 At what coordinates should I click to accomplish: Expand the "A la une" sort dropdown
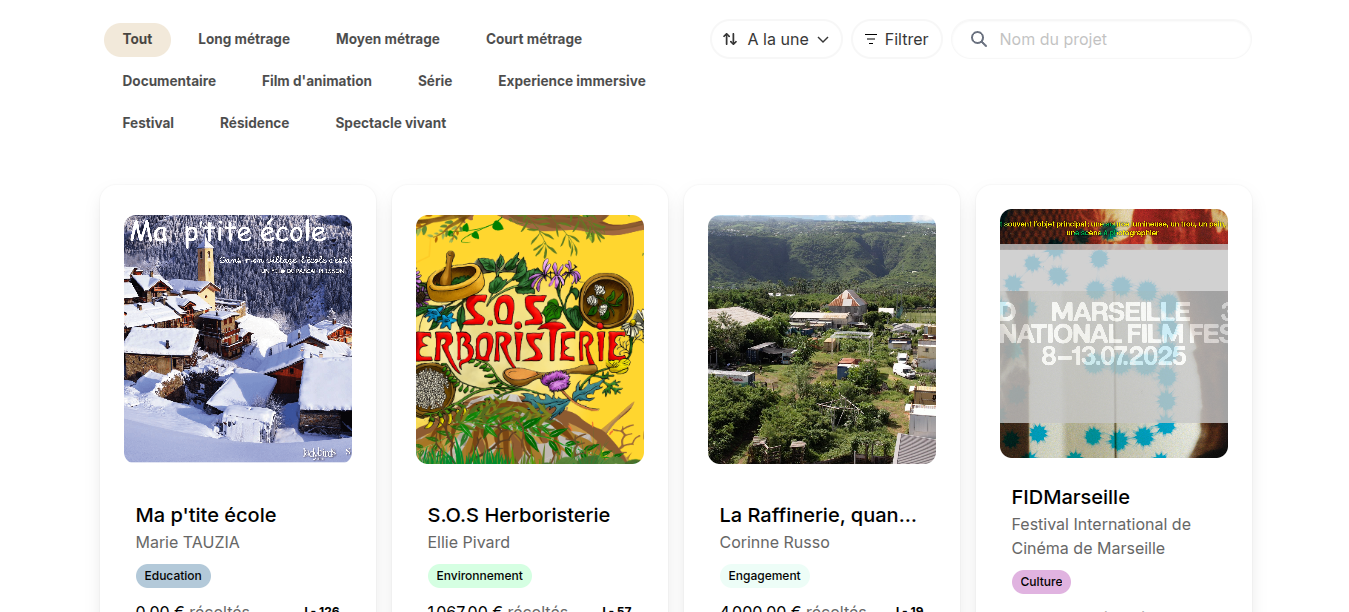coord(777,40)
